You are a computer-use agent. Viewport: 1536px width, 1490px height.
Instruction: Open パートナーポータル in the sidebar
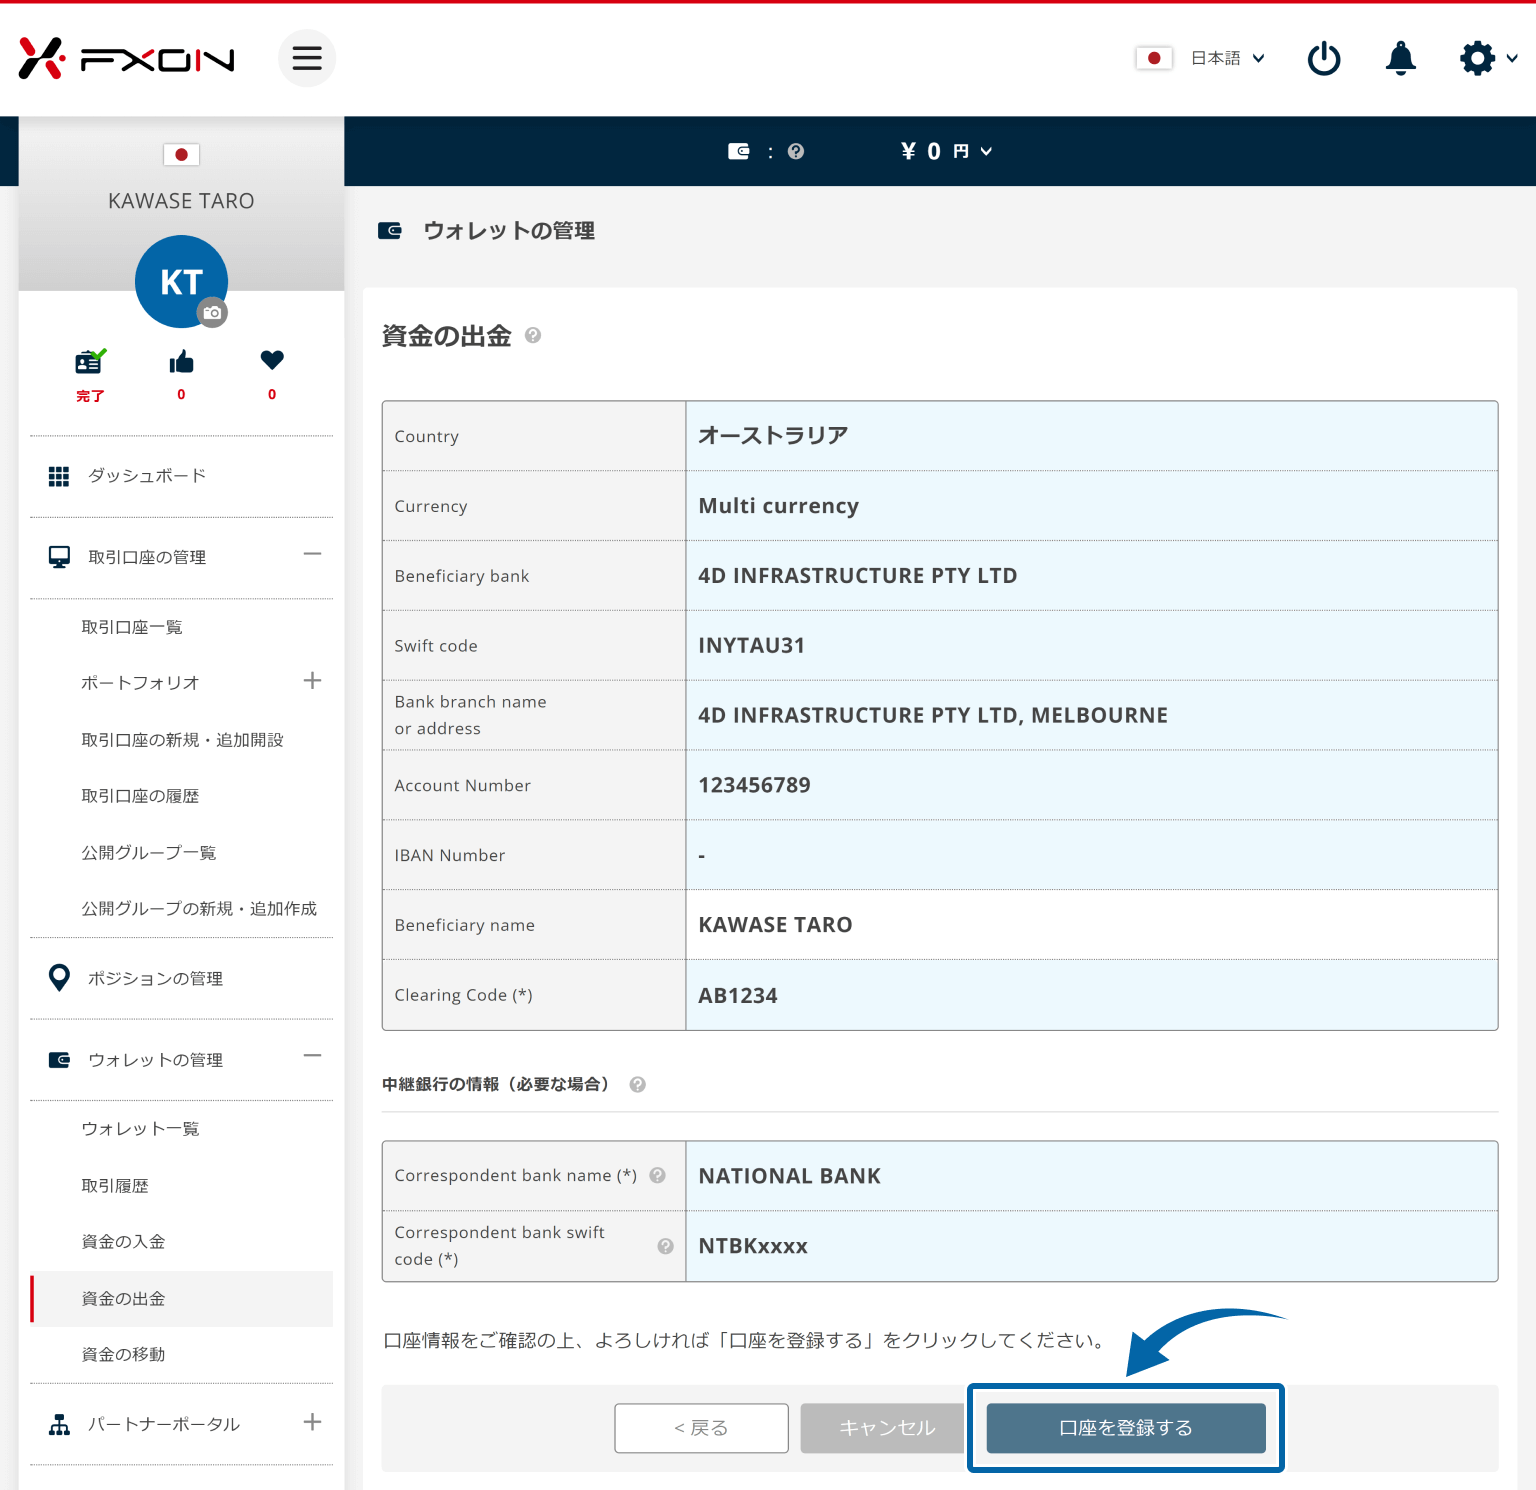[164, 1425]
